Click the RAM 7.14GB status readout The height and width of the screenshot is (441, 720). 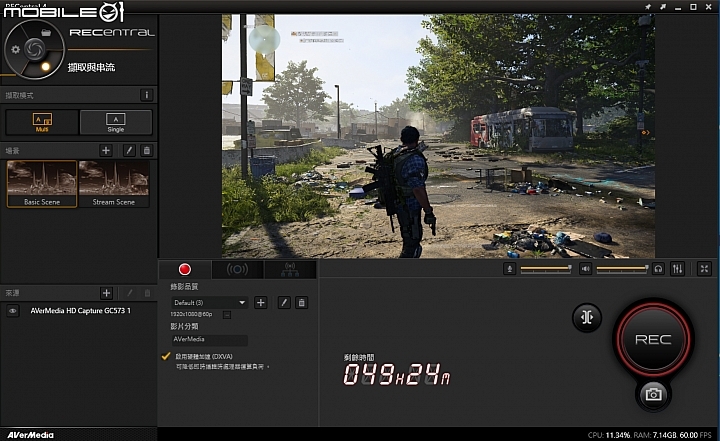(655, 435)
